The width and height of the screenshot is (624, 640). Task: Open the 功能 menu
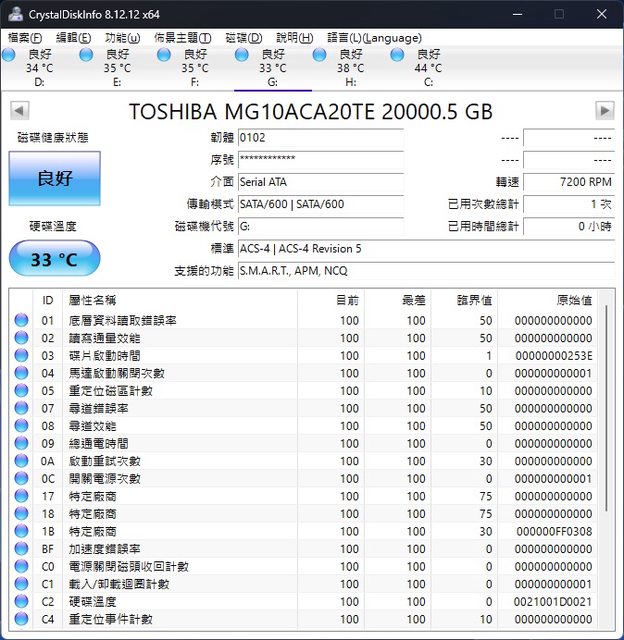tap(122, 38)
